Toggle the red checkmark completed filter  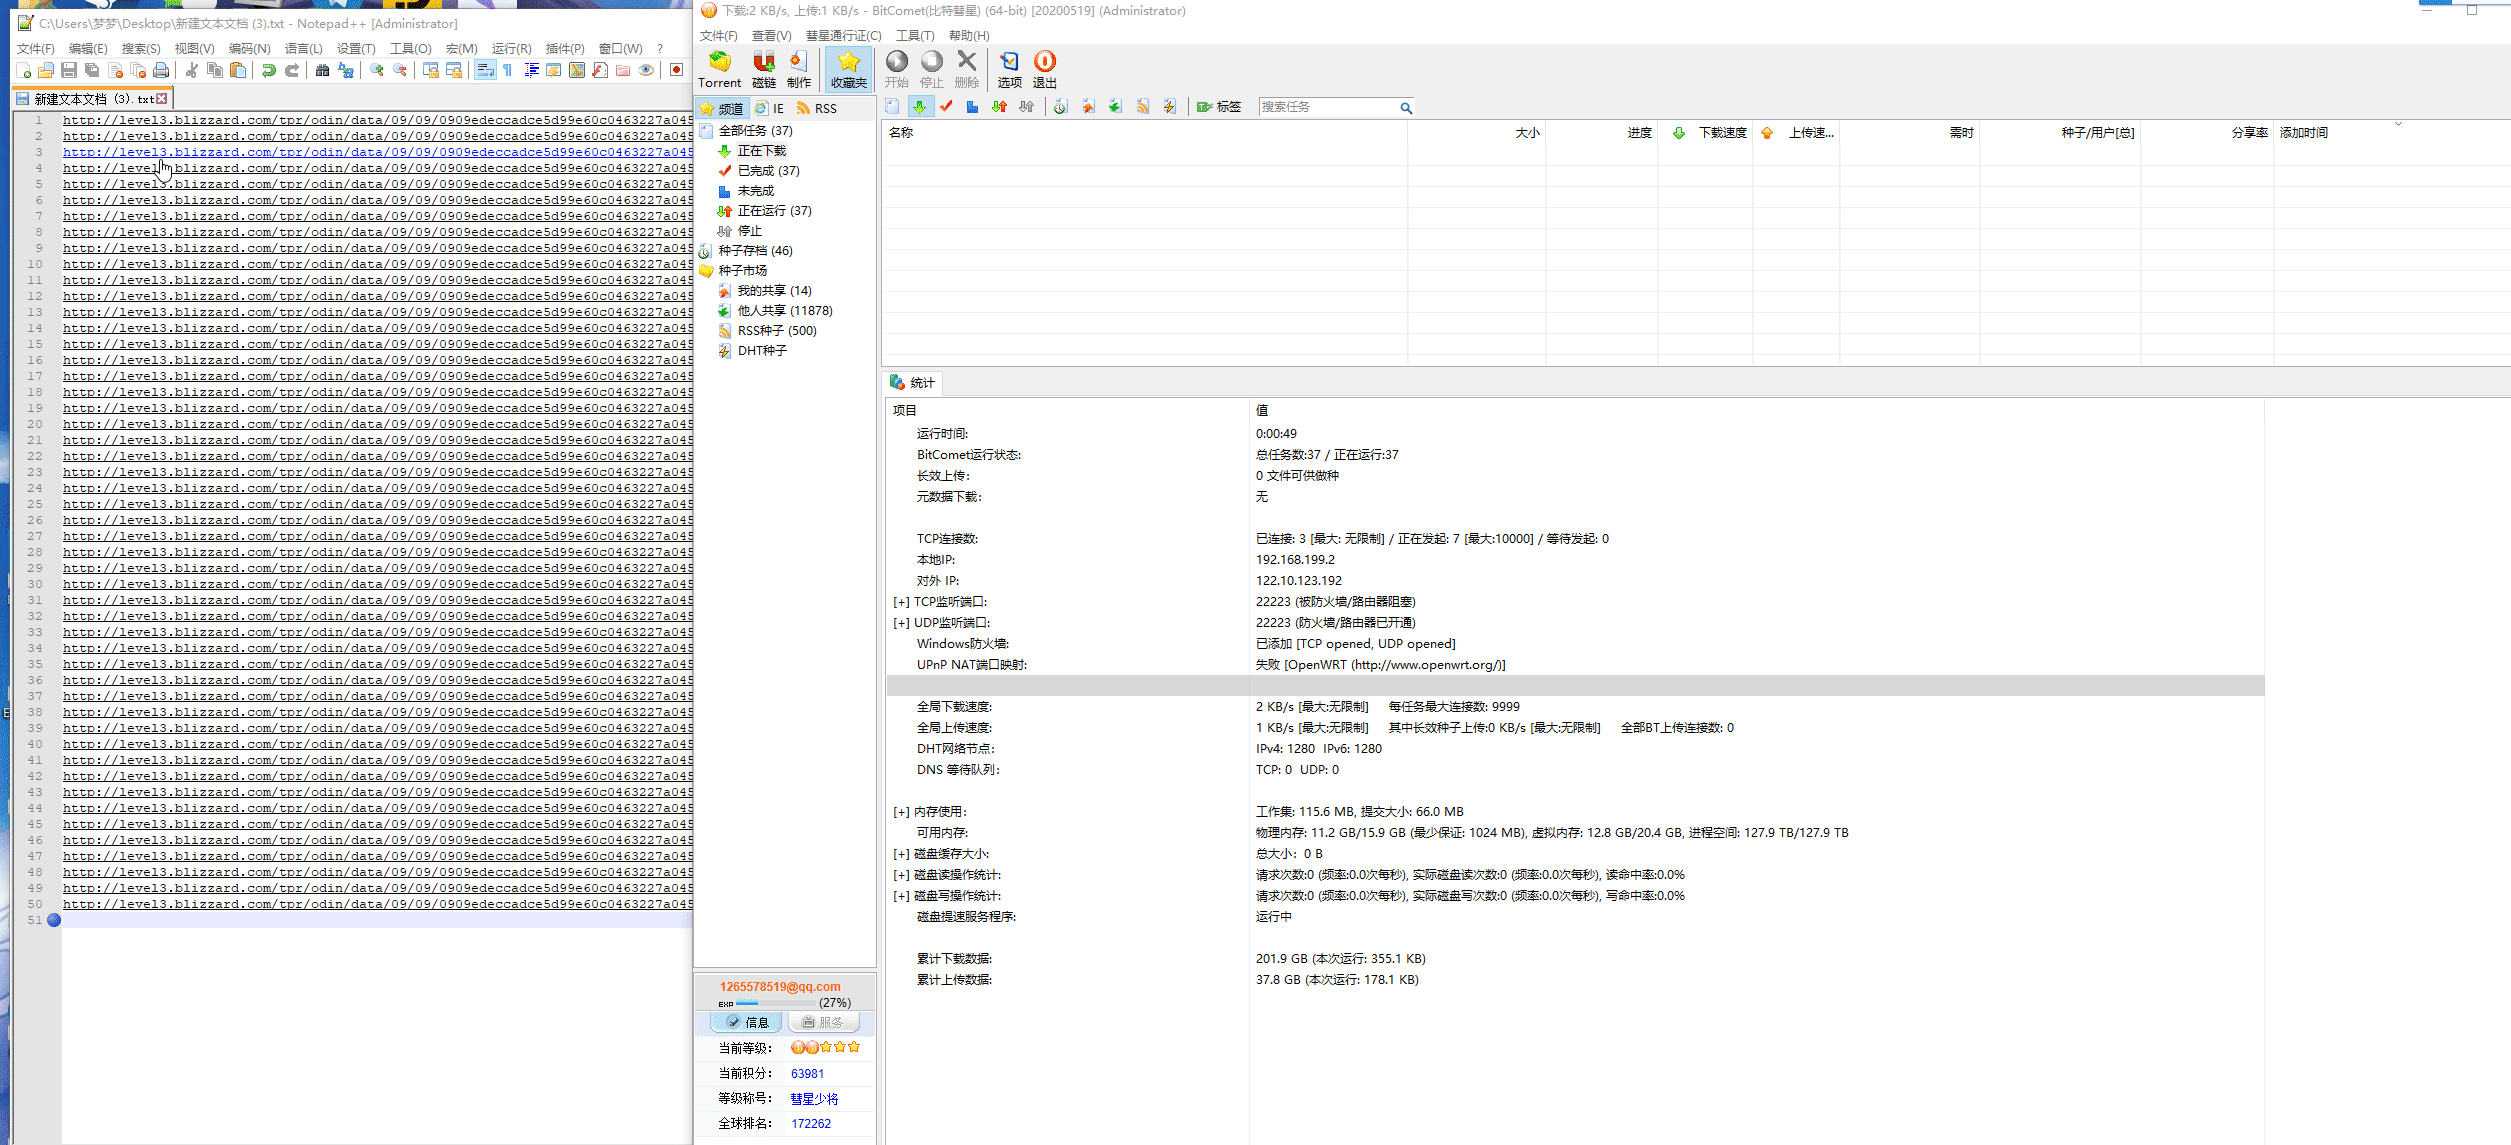[x=946, y=107]
